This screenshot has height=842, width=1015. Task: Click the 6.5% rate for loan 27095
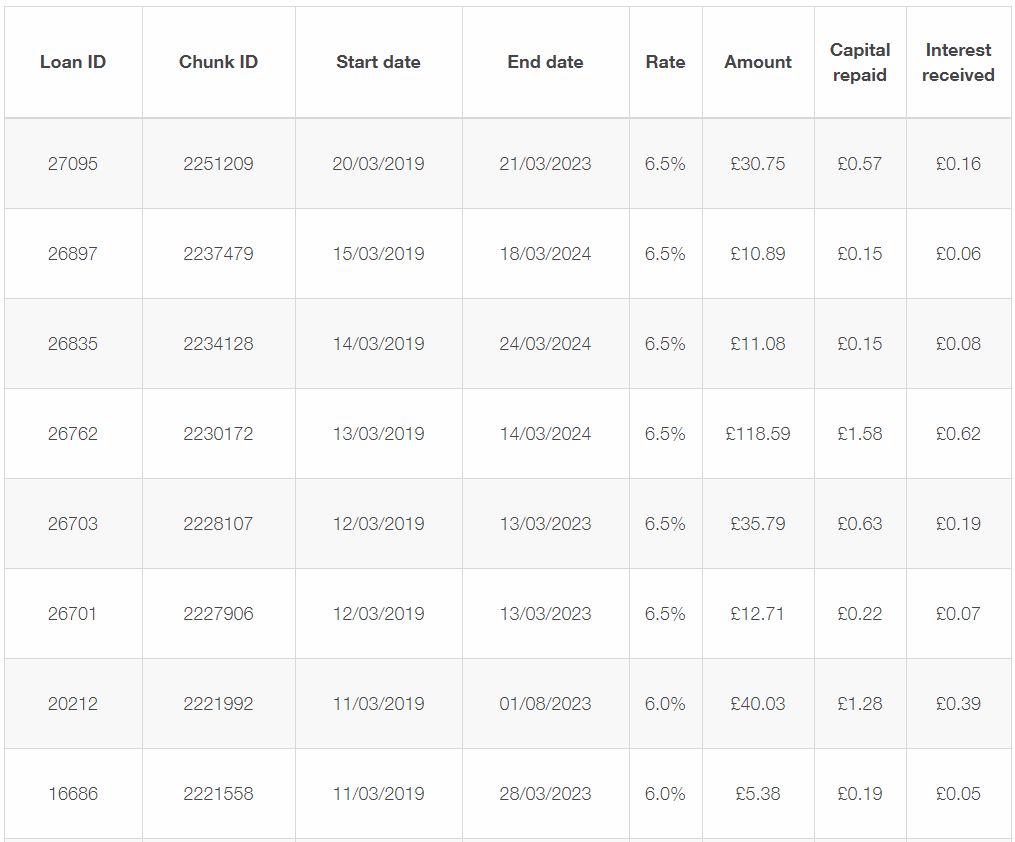tap(665, 164)
